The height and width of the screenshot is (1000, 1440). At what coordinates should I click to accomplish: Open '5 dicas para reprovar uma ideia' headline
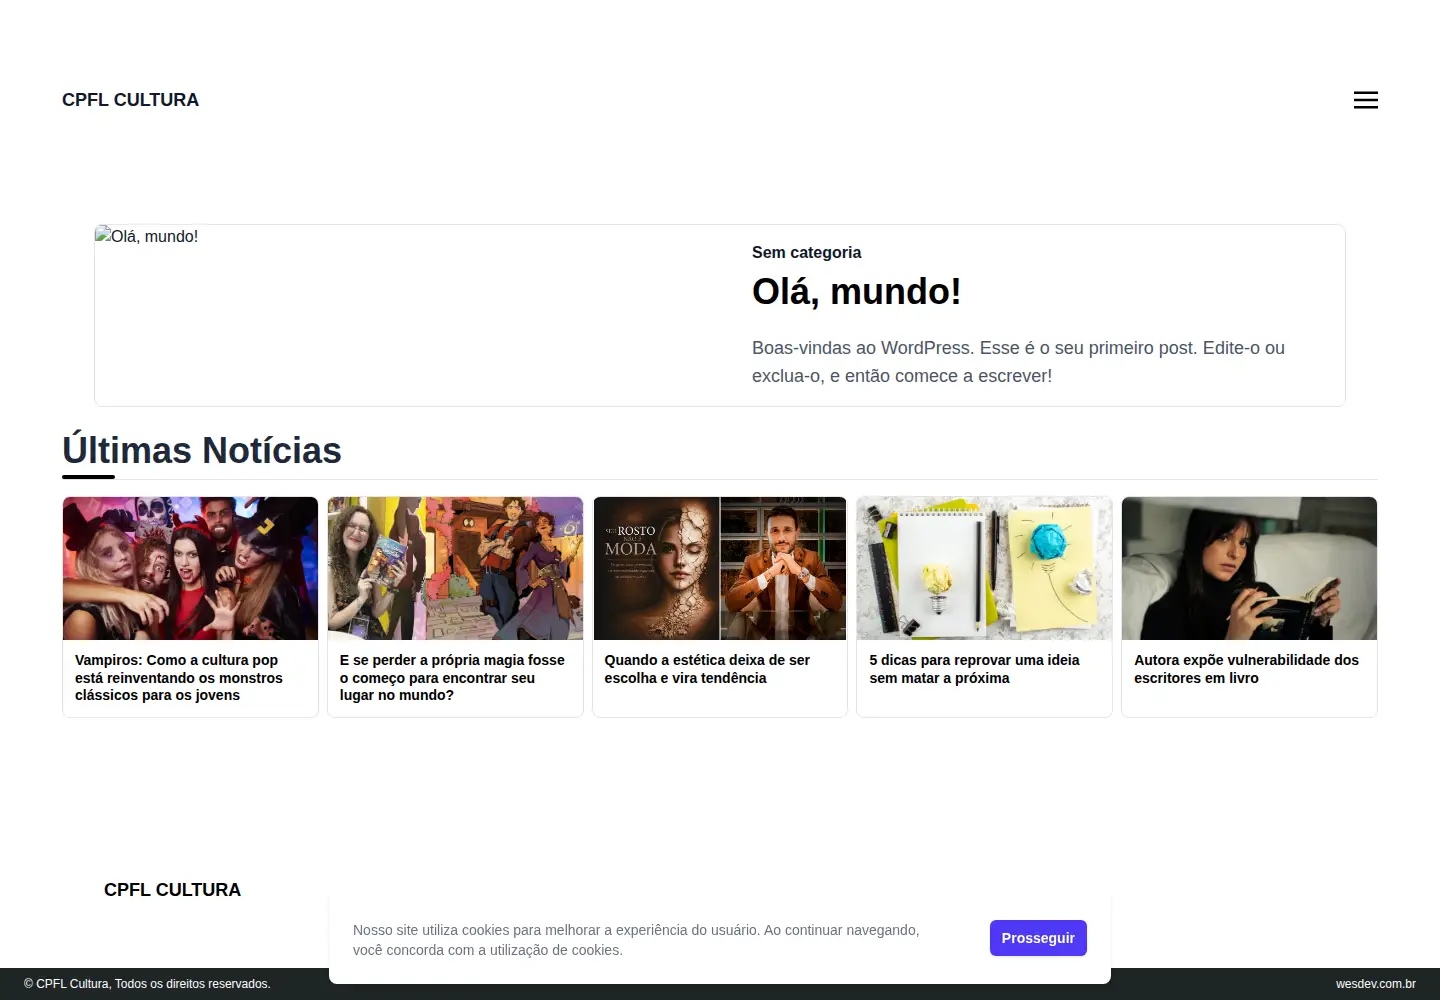[x=974, y=669]
